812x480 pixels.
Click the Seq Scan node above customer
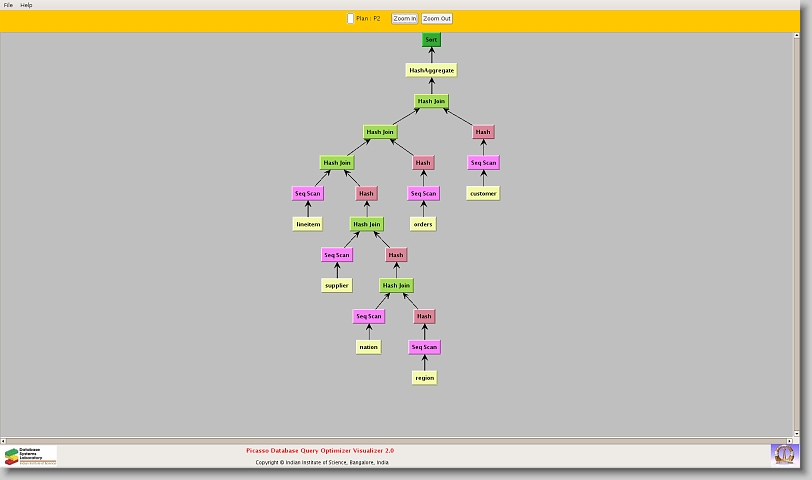coord(483,163)
